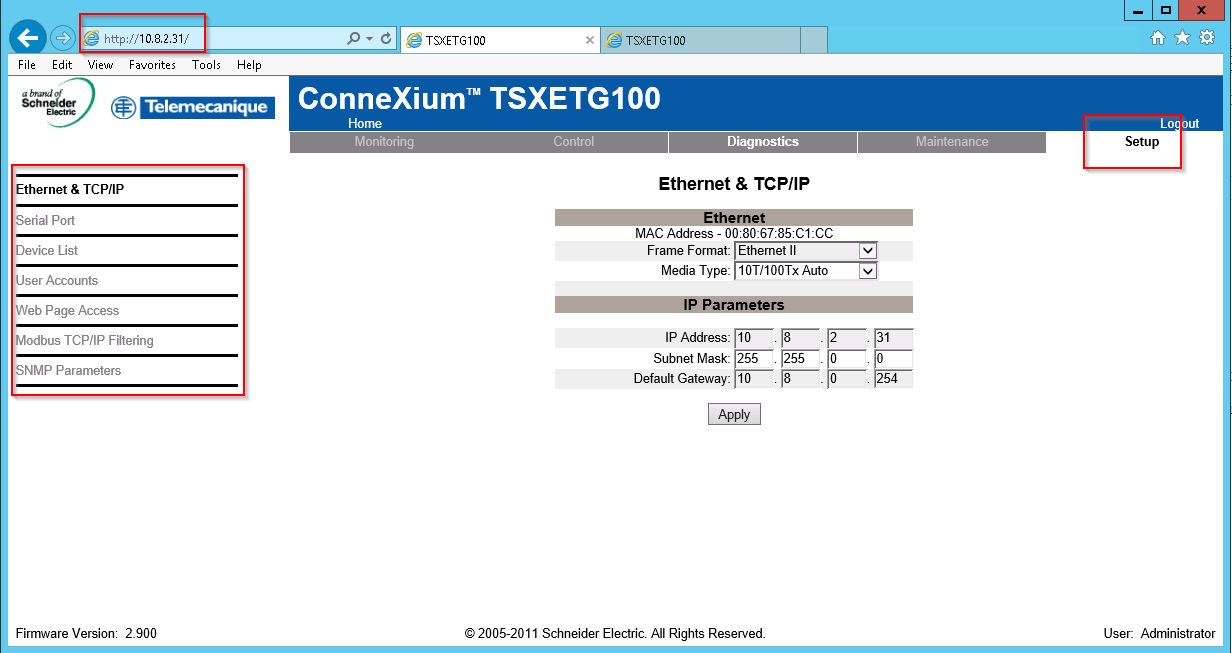The width and height of the screenshot is (1232, 653).
Task: Click the Logout link
Action: 1179,124
